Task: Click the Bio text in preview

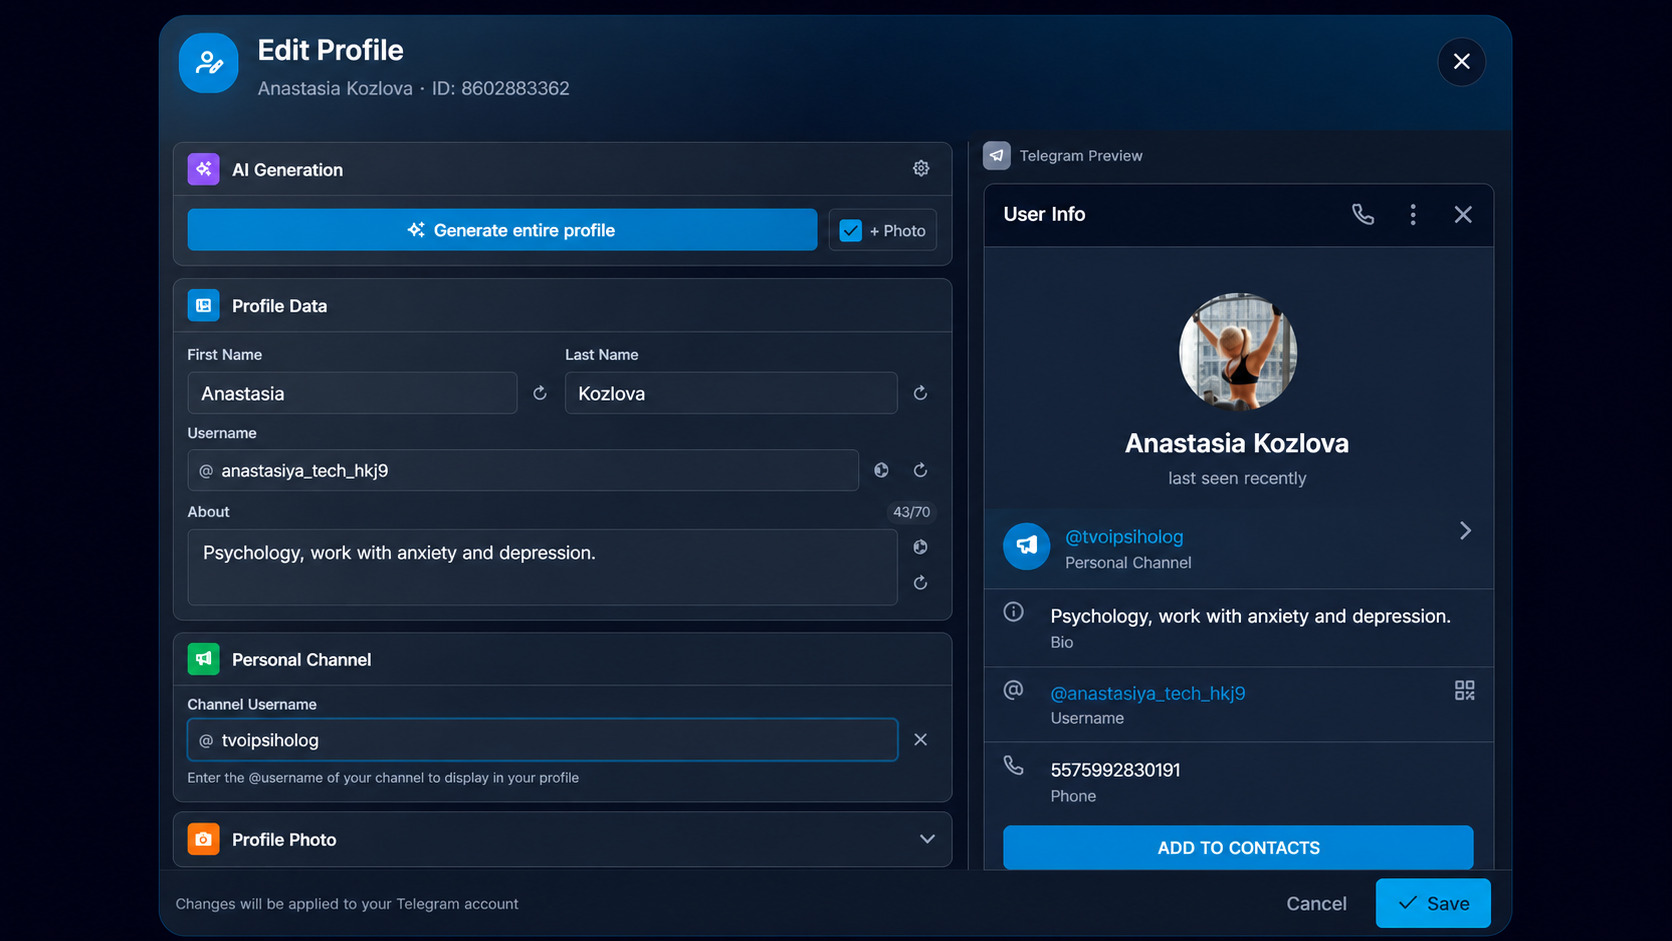Action: click(1250, 616)
